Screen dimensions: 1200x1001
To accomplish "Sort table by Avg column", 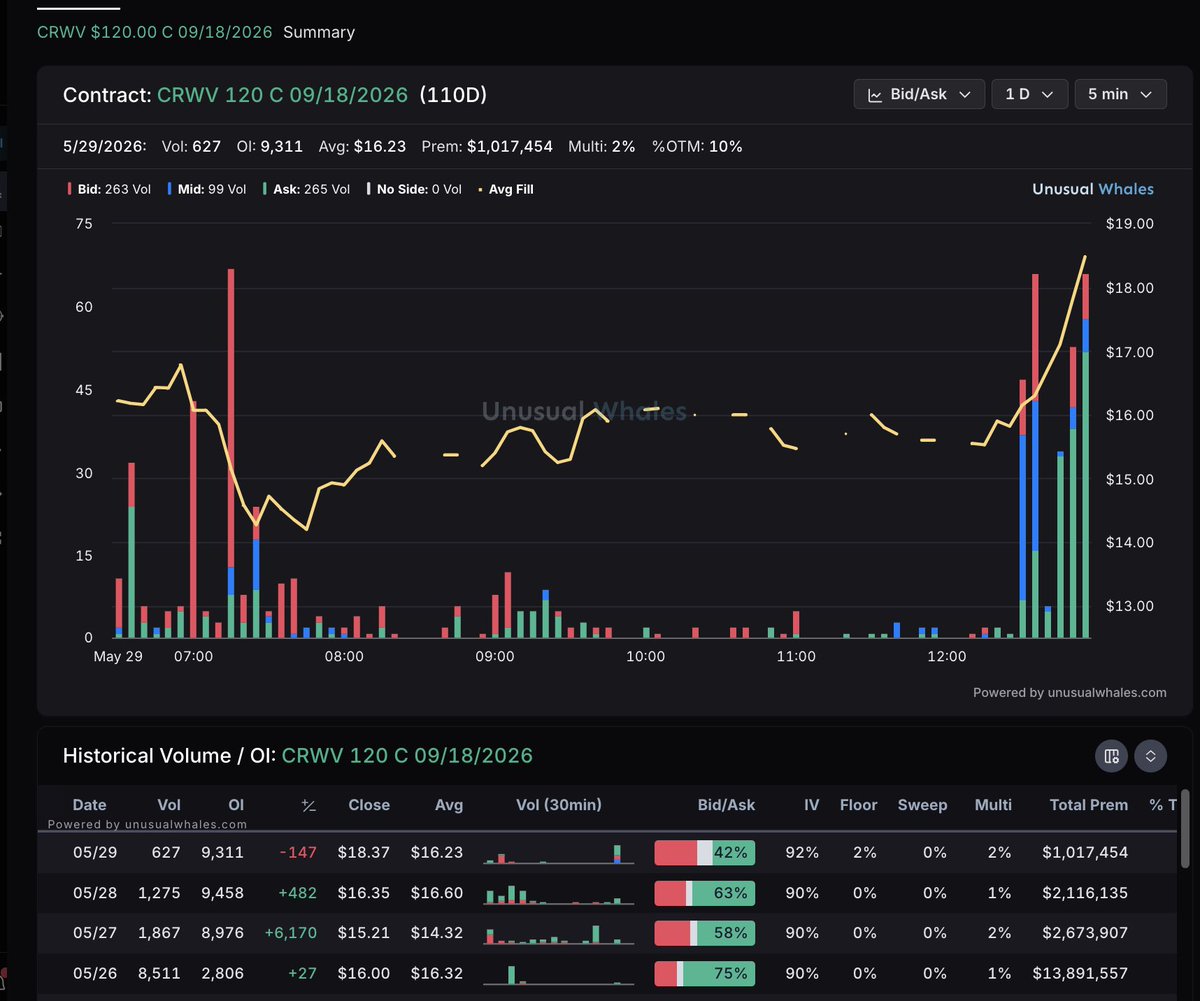I will point(448,804).
